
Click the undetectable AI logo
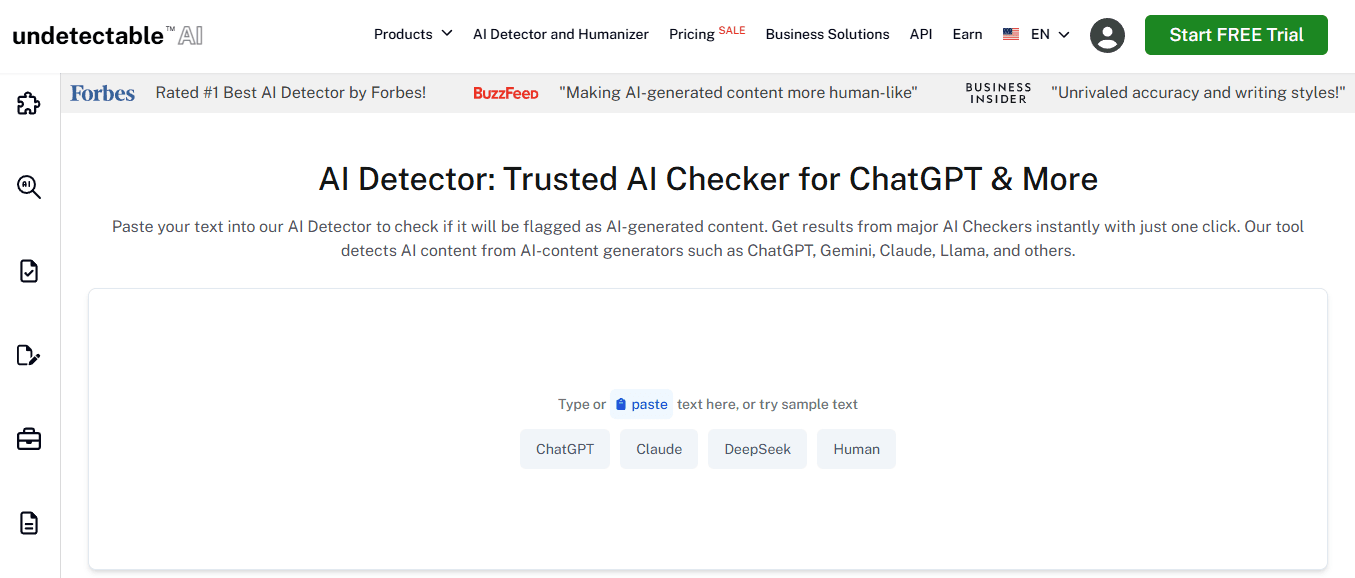(x=107, y=33)
